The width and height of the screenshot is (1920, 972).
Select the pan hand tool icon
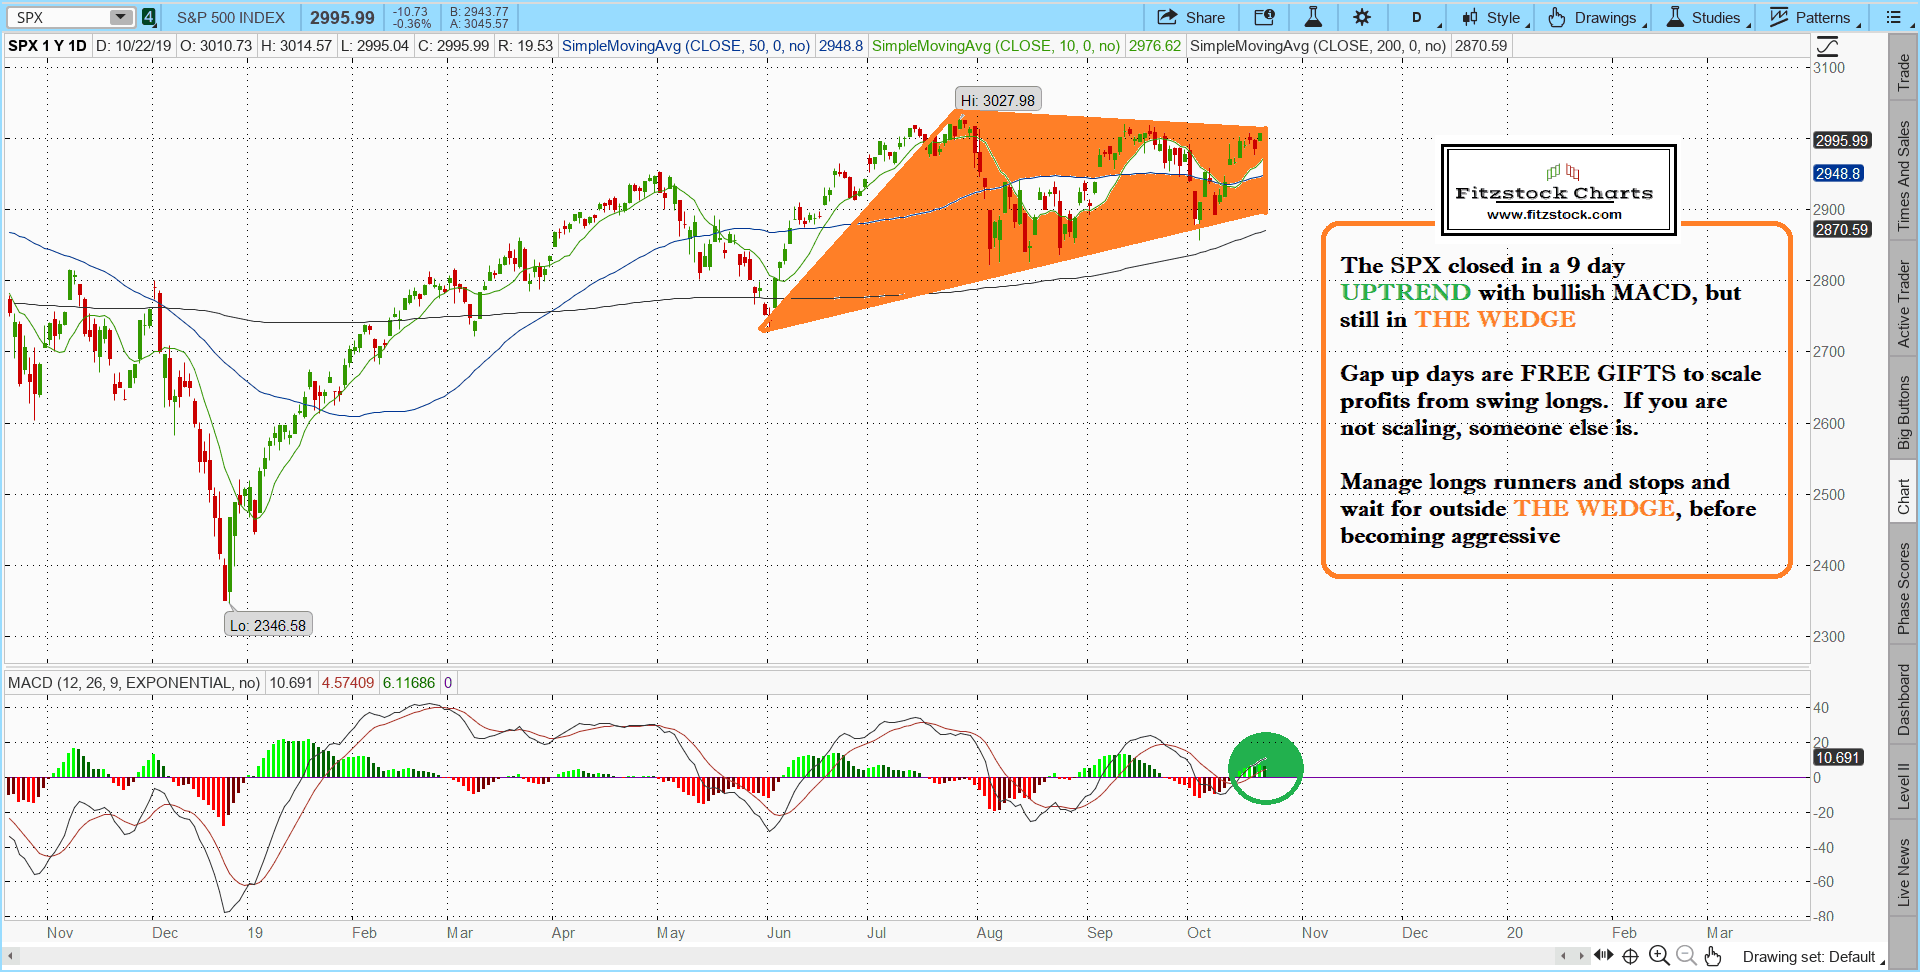[1713, 956]
